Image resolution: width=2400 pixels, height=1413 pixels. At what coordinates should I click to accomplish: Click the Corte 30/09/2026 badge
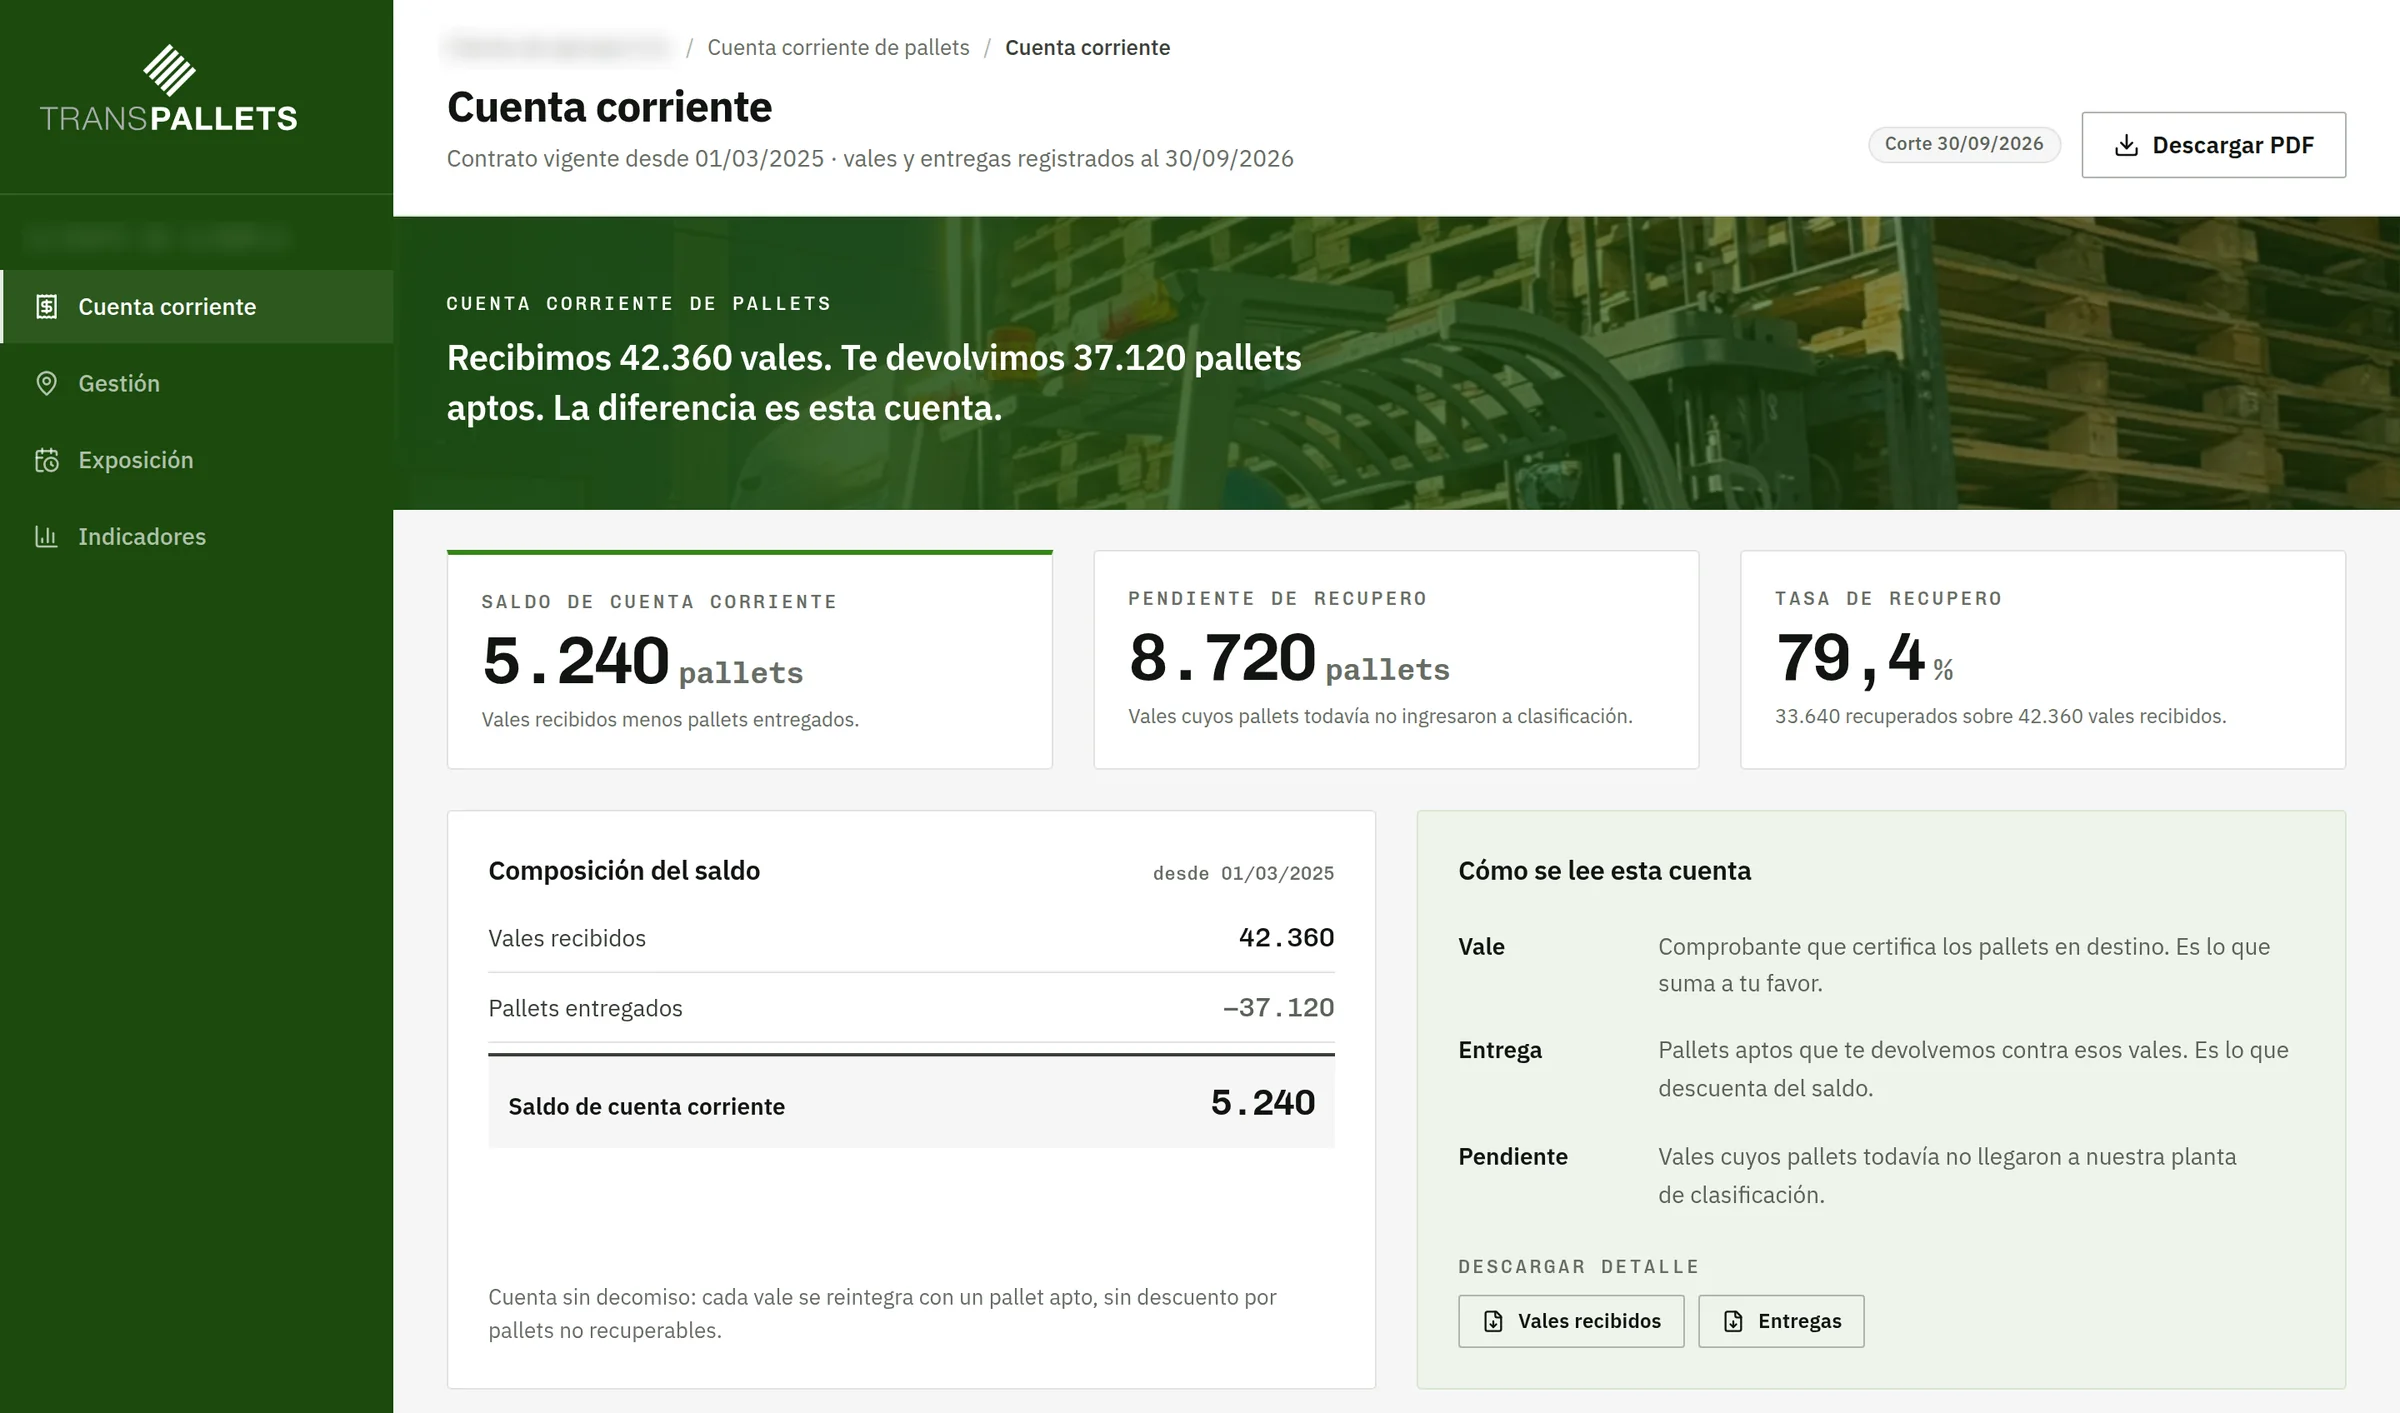click(1964, 144)
